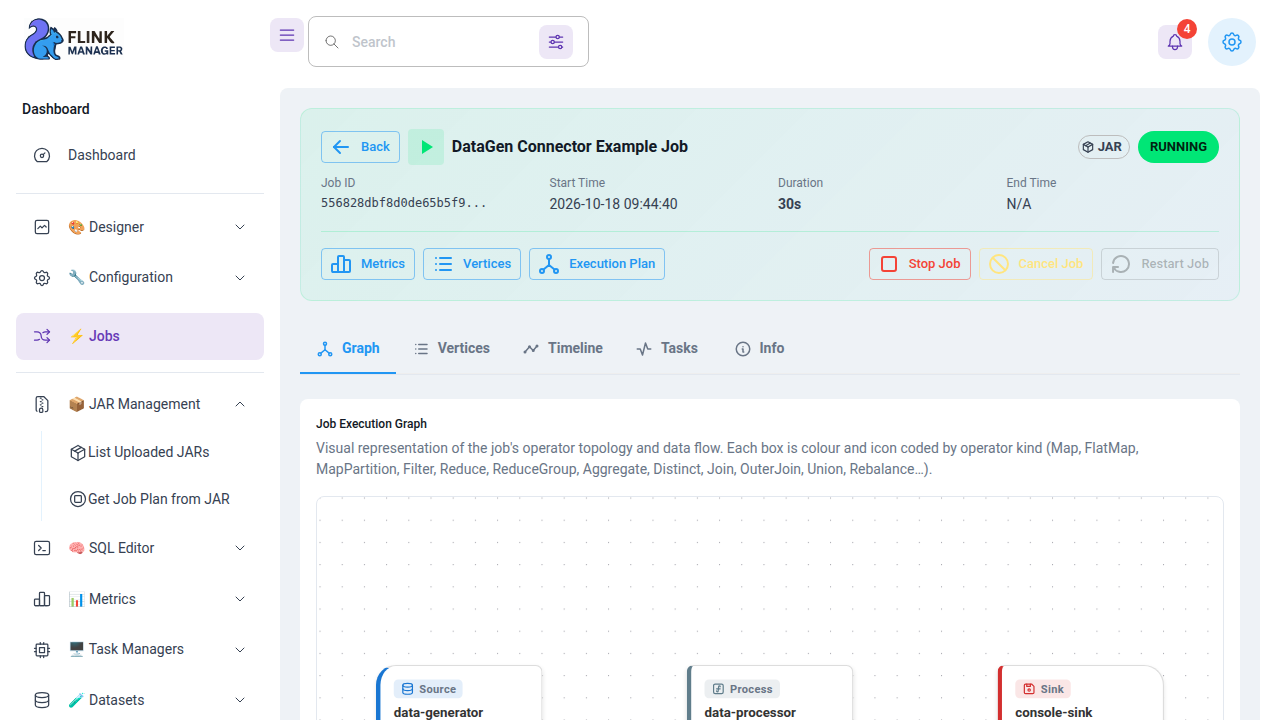Click the SQL Editor terminal icon
1280x720 pixels.
pos(42,548)
